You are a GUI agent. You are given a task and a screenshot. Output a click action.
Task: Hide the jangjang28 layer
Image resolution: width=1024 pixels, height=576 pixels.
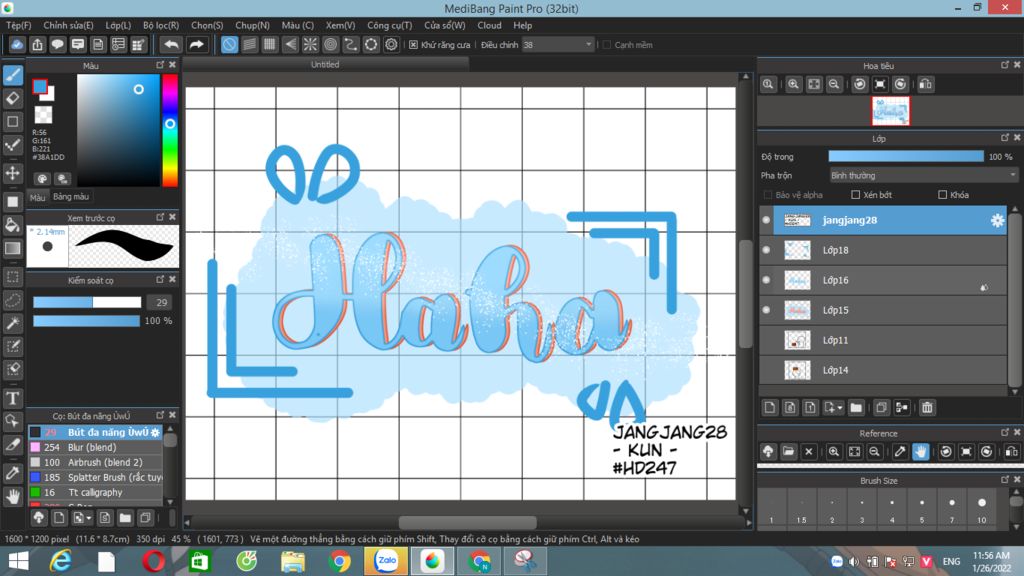click(x=767, y=220)
